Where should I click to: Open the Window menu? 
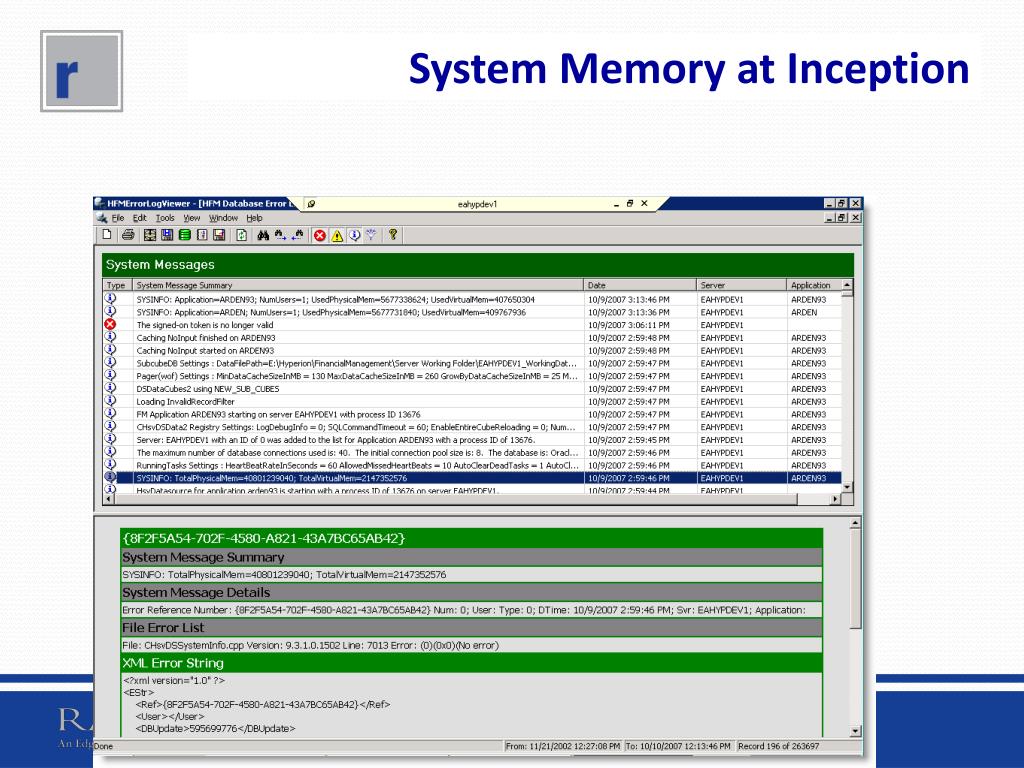point(223,218)
